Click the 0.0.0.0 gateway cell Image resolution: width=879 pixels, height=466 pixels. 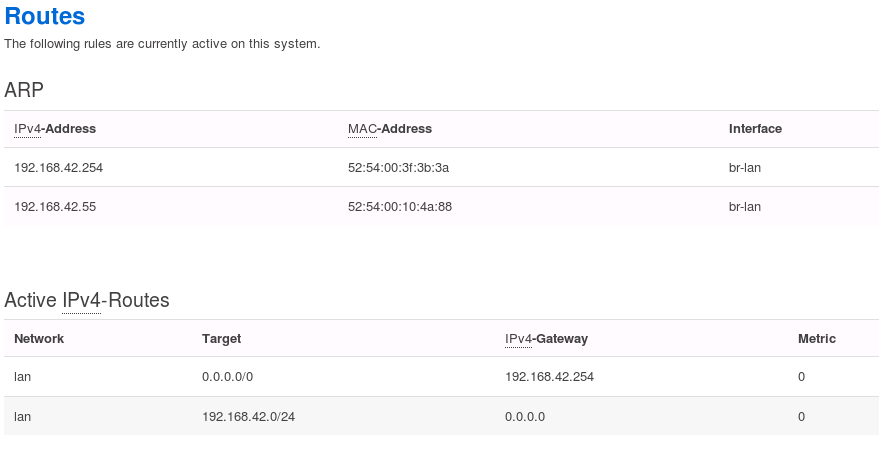tap(525, 416)
